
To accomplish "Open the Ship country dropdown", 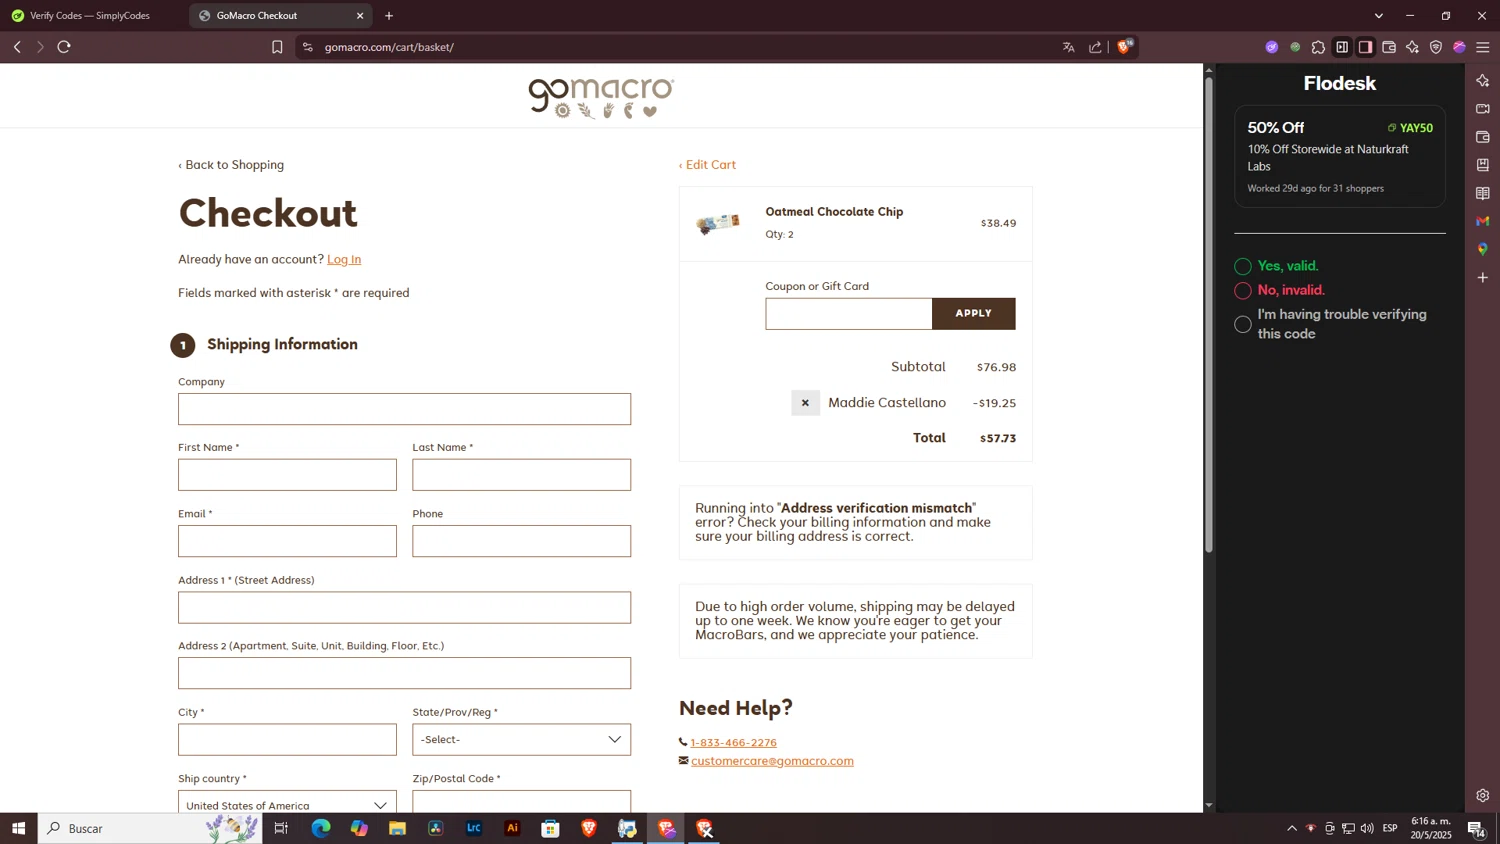I will coord(287,801).
